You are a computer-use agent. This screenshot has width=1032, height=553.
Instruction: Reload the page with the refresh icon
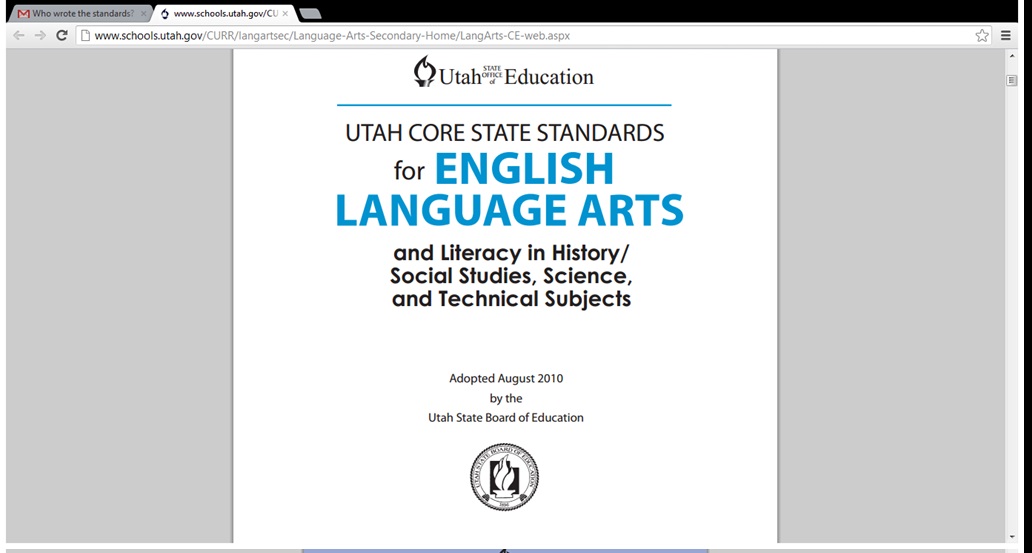tap(62, 36)
